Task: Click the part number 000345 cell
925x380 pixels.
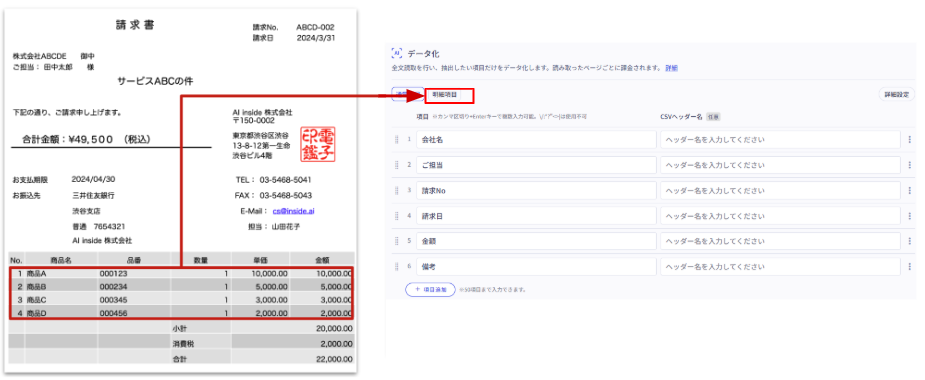Action: point(113,300)
